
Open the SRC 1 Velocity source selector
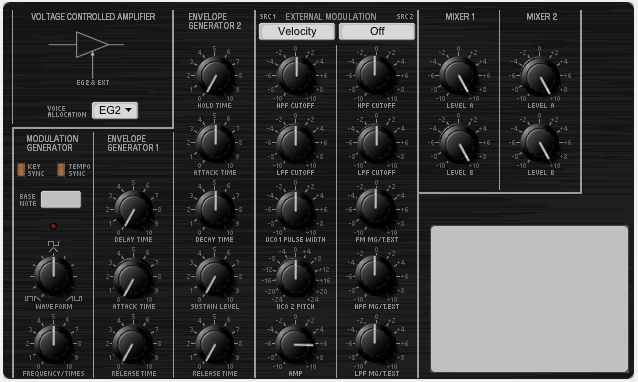pyautogui.click(x=297, y=31)
